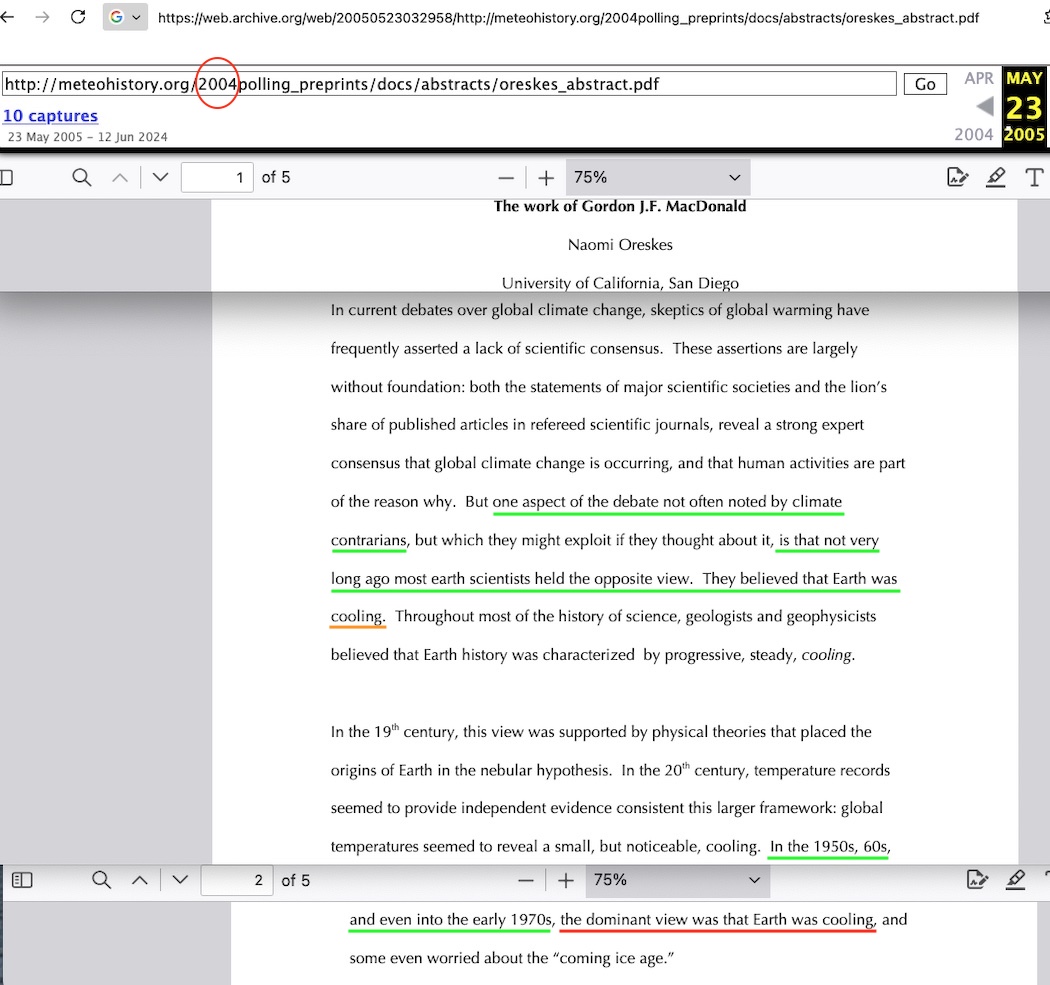Select the highlight tool in upper PDF toolbar
Viewport: 1050px width, 985px height.
pos(995,178)
